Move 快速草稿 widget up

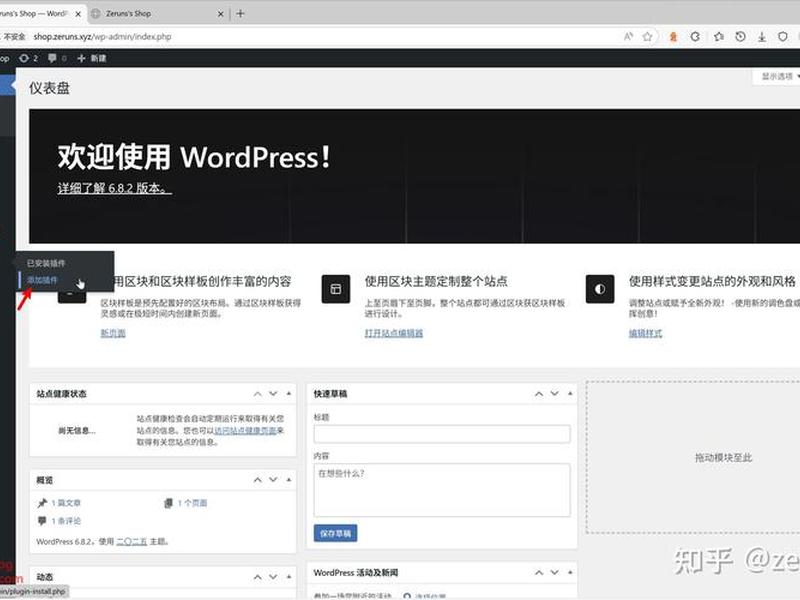539,394
